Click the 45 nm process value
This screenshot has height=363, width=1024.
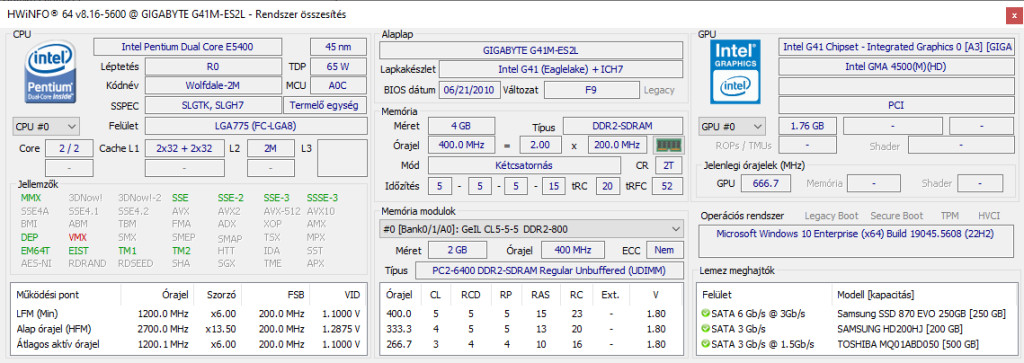338,47
